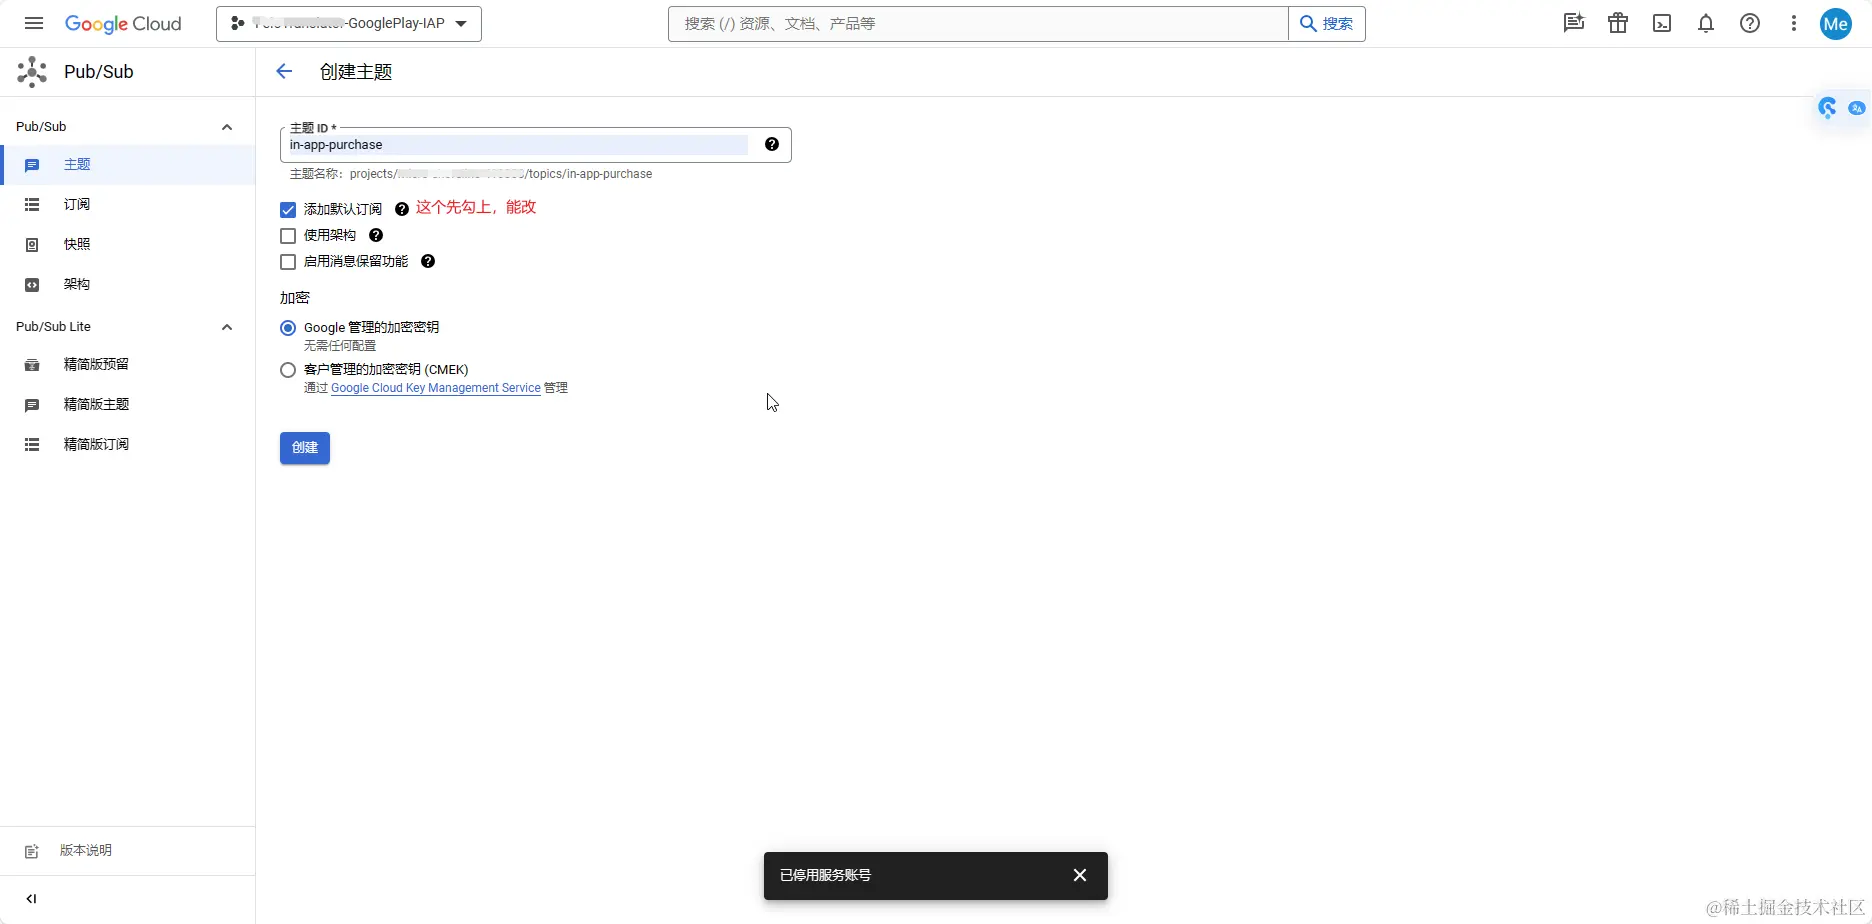
Task: Check the 使用架构 checkbox
Action: point(288,236)
